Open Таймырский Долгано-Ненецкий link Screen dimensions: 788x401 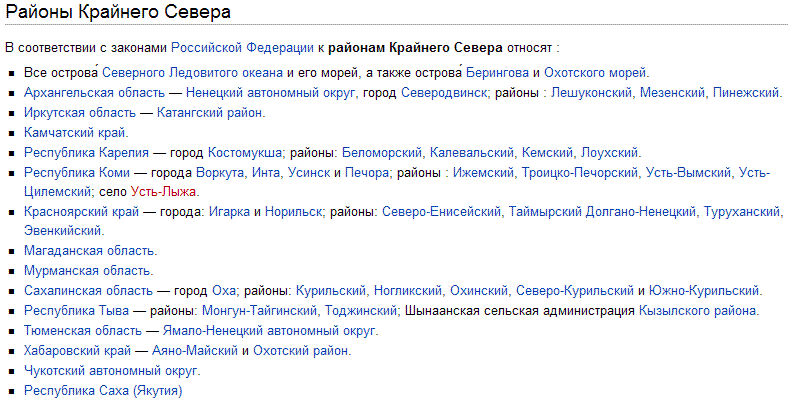tap(602, 212)
